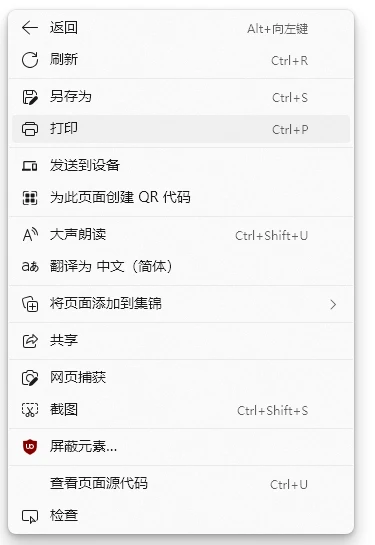Screen dimensions: 375x545
Task: Click the add to collections icon
Action: (x=30, y=304)
